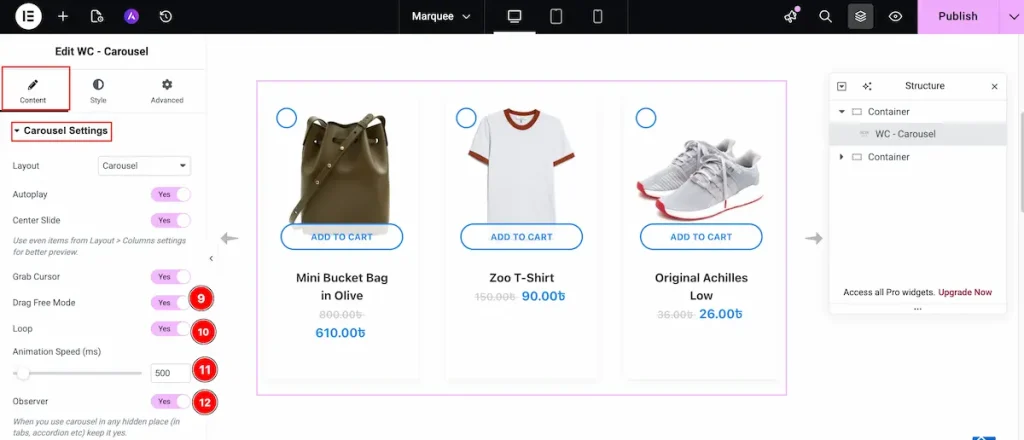Open the What's New megaphone icon
The height and width of the screenshot is (440, 1024).
pos(791,16)
